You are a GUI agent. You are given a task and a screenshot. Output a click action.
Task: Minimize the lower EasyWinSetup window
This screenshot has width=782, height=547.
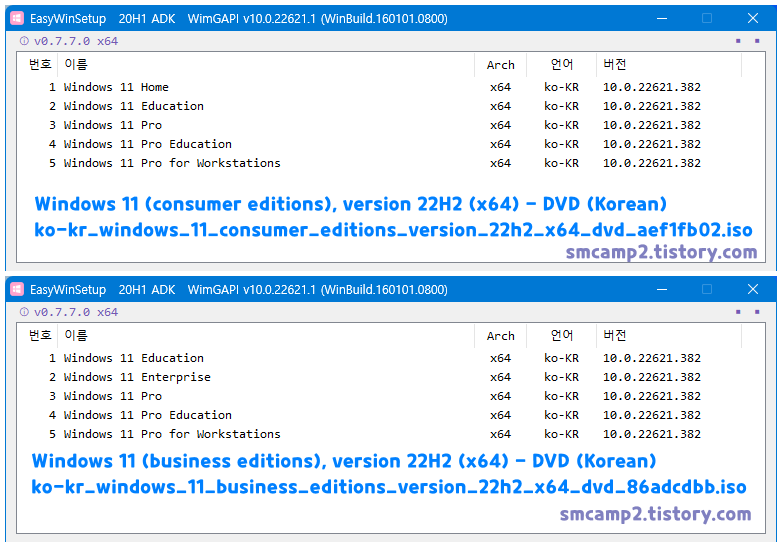pyautogui.click(x=662, y=289)
